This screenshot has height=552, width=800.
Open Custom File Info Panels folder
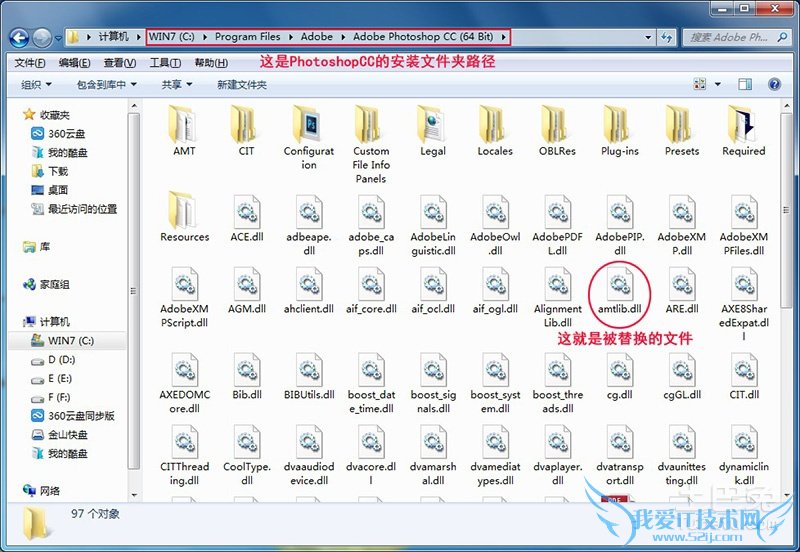tap(371, 144)
